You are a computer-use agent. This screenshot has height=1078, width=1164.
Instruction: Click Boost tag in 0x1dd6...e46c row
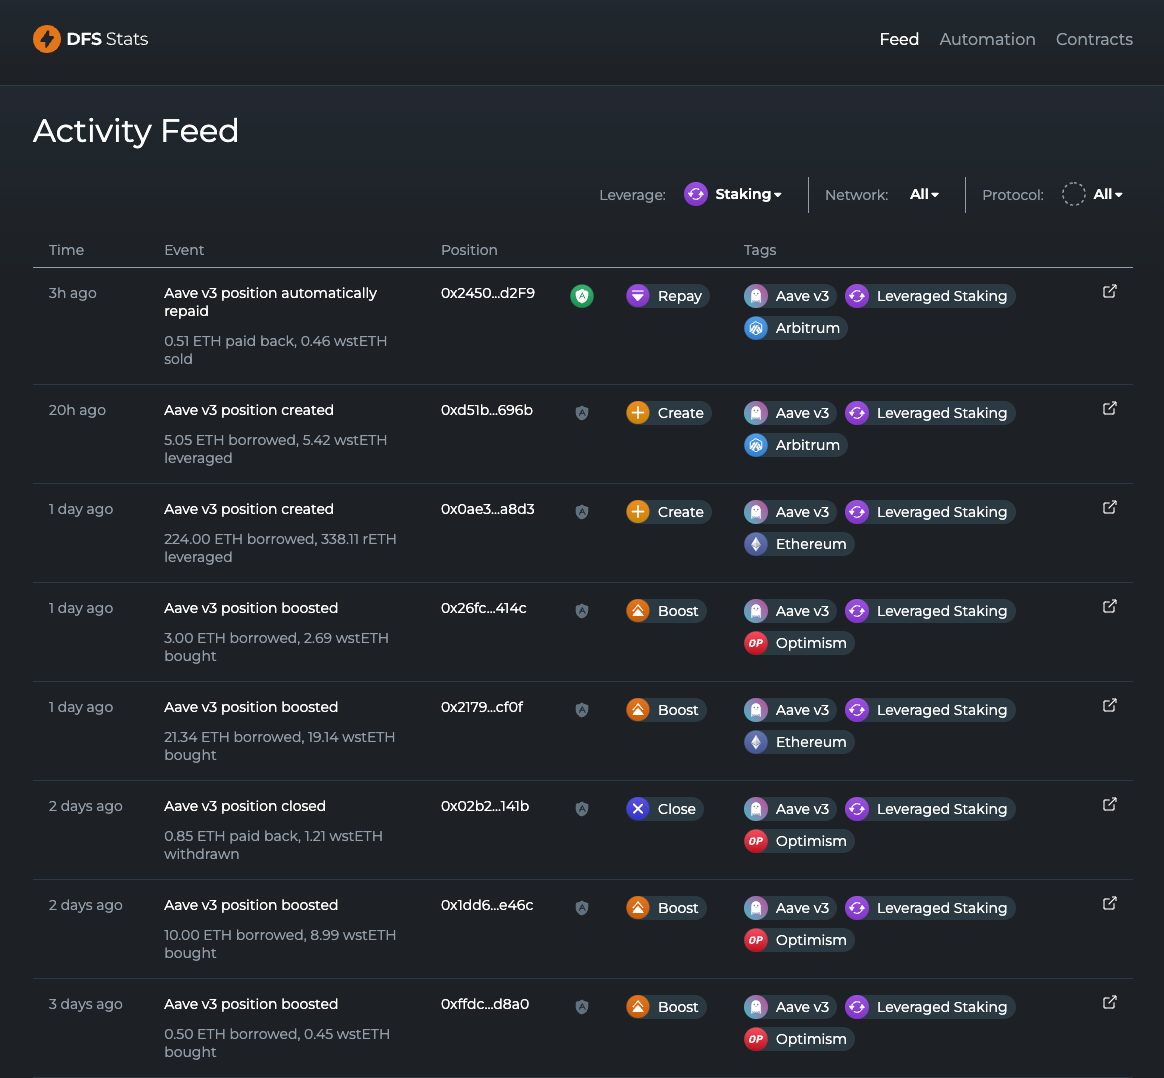(666, 907)
